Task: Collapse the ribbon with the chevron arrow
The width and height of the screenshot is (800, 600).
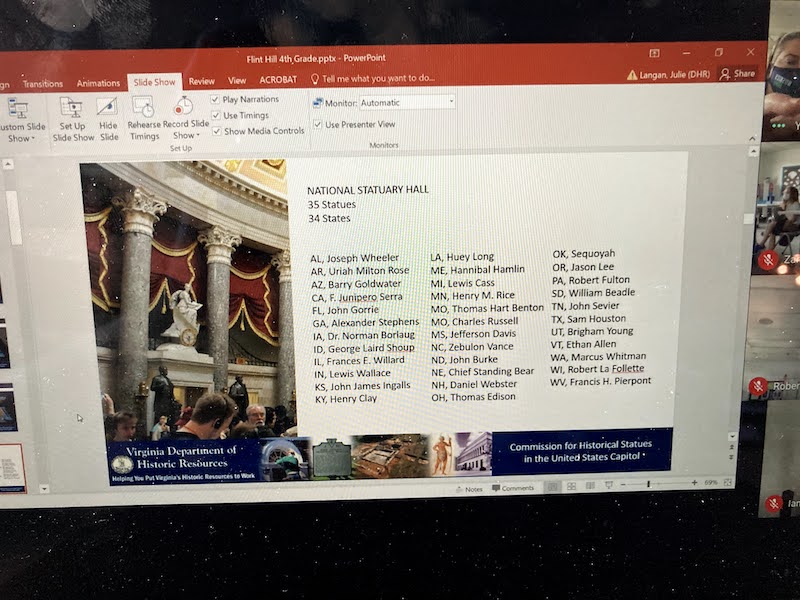Action: pos(752,139)
